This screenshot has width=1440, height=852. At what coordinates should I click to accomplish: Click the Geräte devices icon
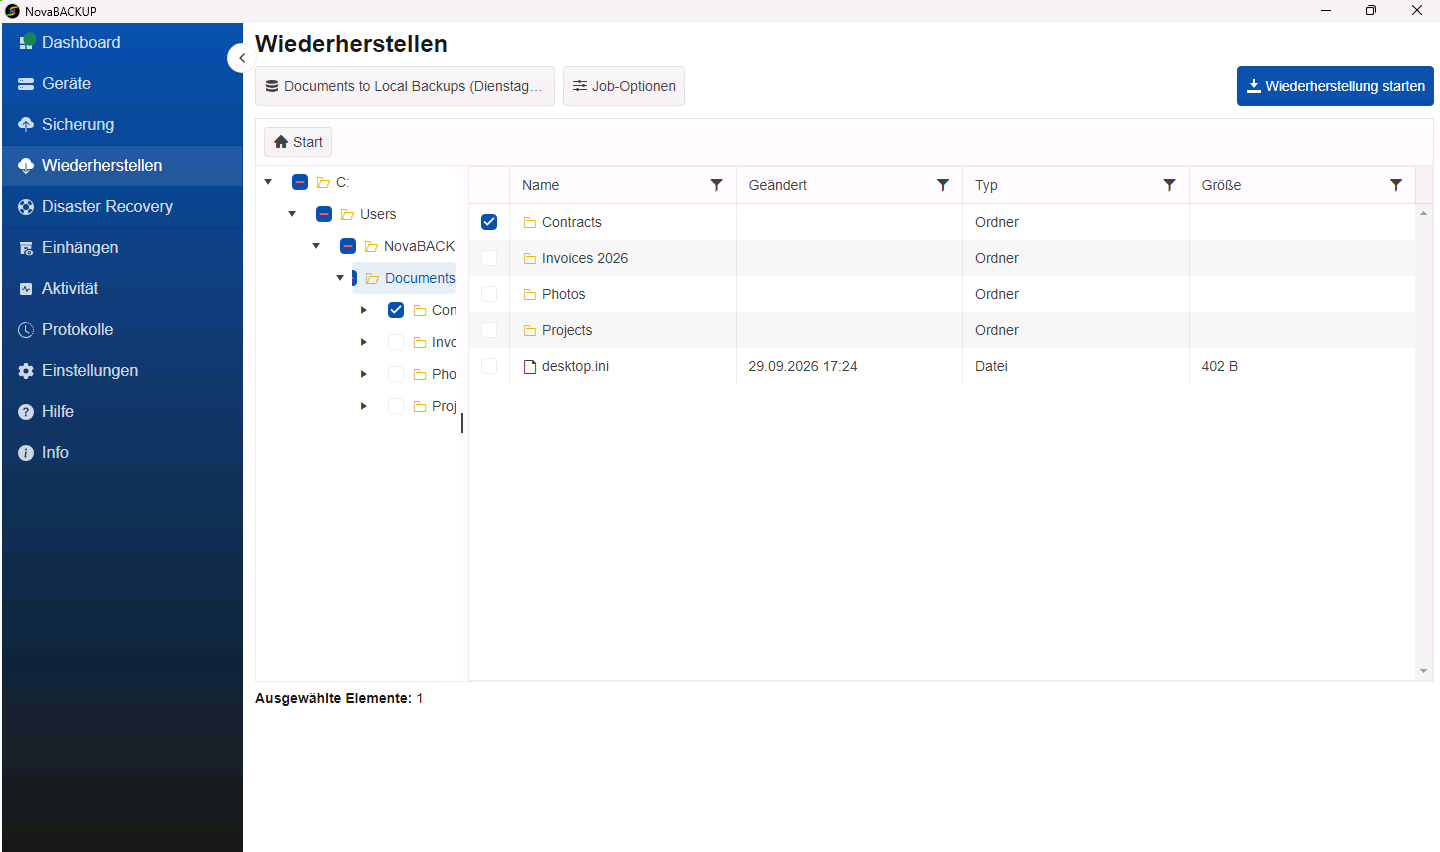coord(26,84)
